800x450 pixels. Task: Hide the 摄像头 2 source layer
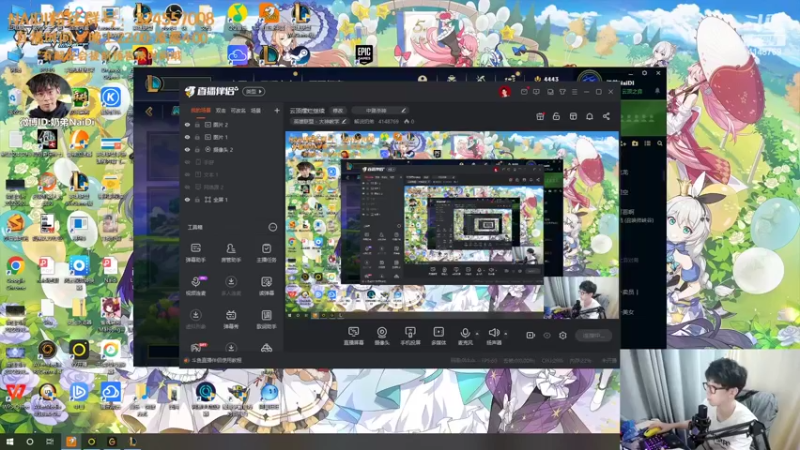(x=187, y=149)
